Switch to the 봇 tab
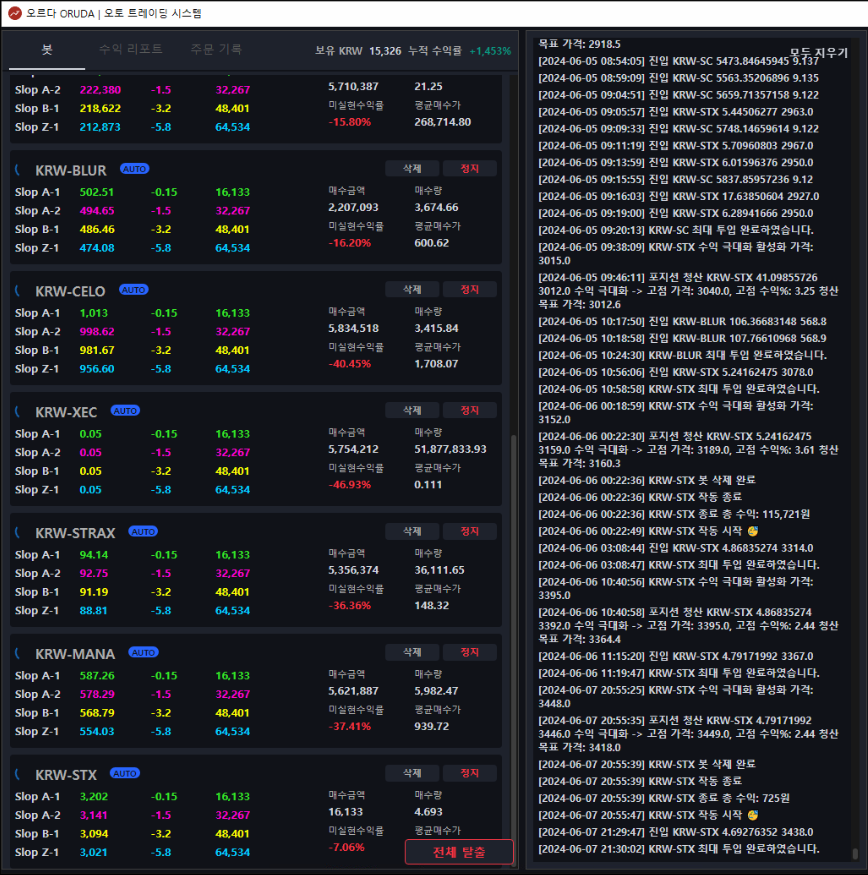 point(47,50)
